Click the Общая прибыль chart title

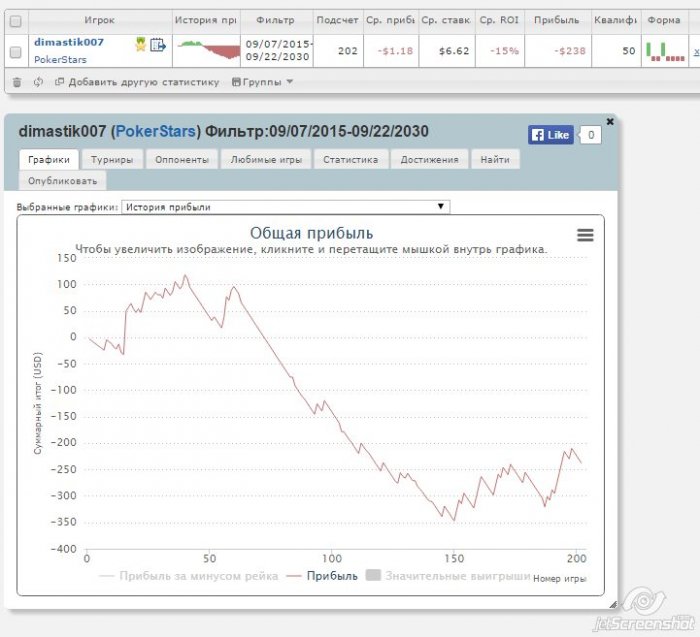[311, 233]
